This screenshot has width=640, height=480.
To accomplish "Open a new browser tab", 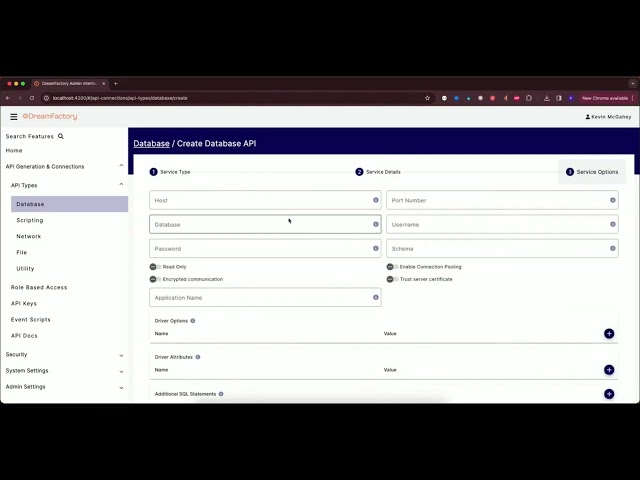I will [x=116, y=83].
